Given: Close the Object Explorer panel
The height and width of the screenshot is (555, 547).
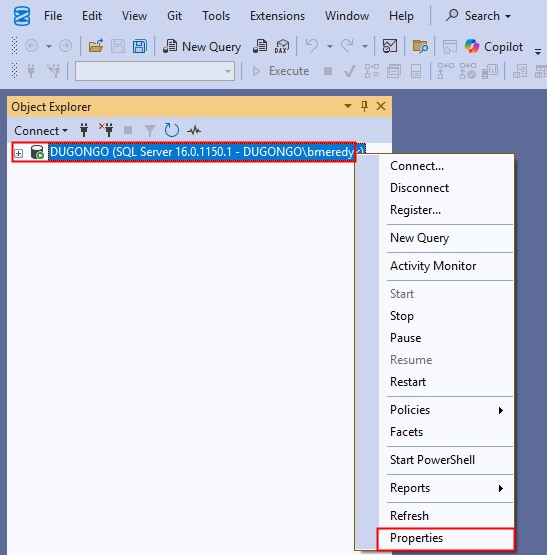Looking at the screenshot, I should pyautogui.click(x=381, y=106).
